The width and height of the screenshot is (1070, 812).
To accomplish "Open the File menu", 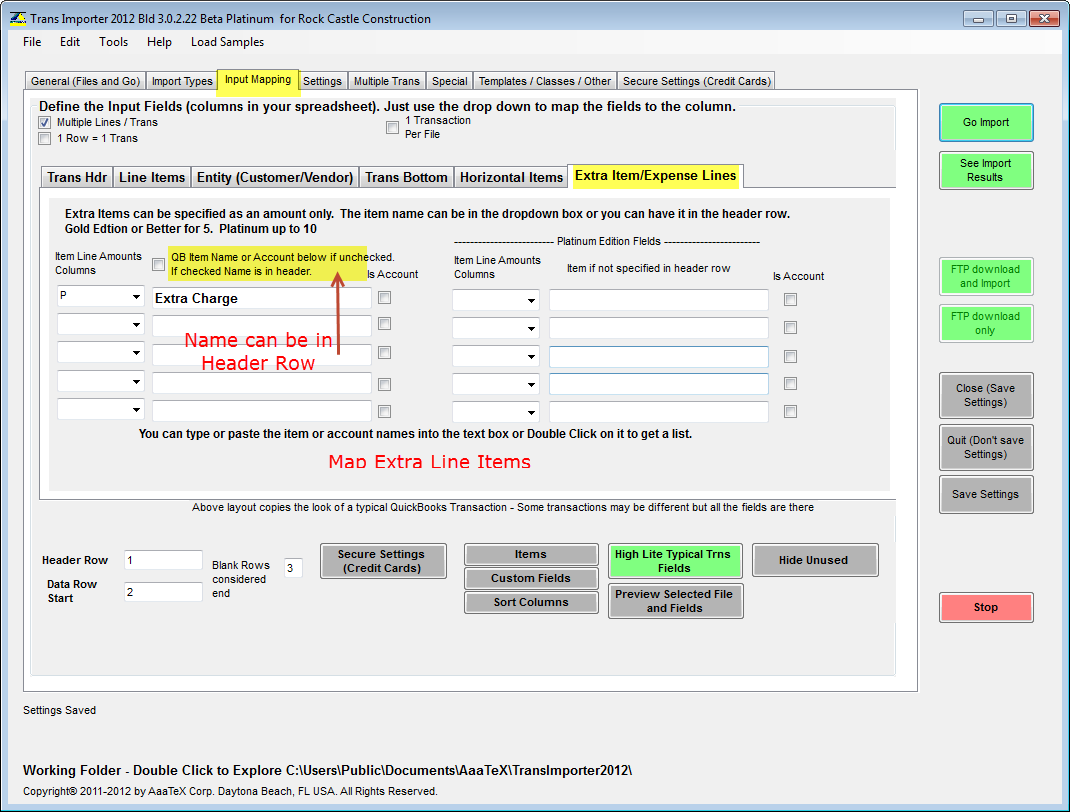I will (32, 42).
